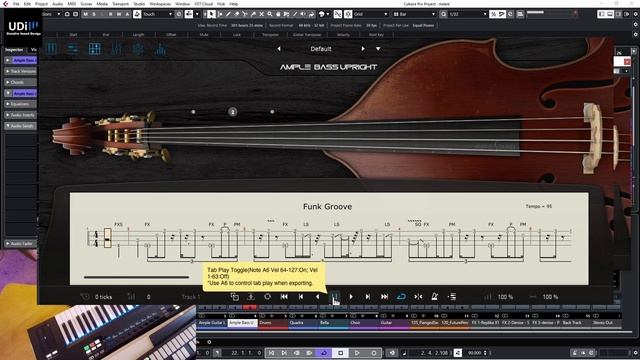Select the Mute X tool
The image size is (640, 360).
262,14
